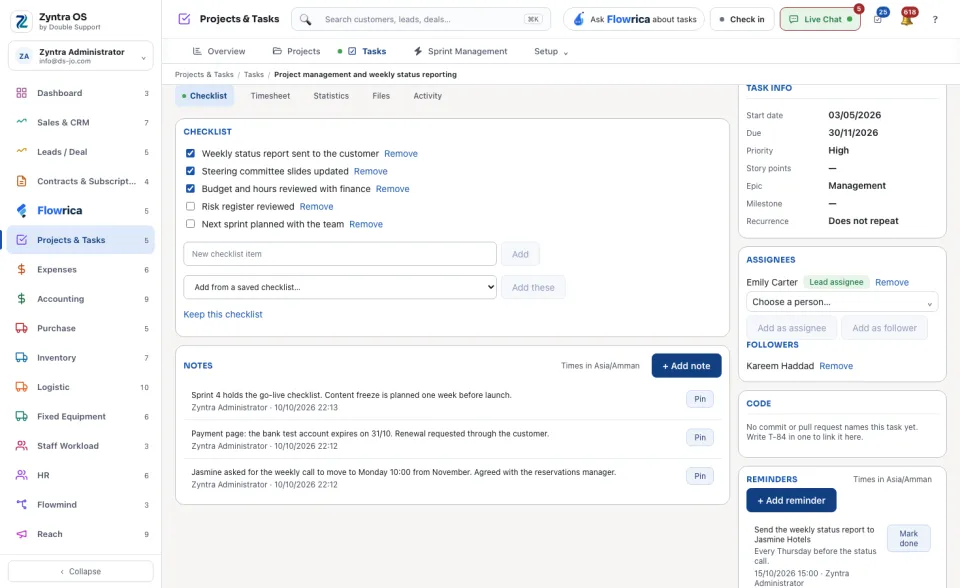Open the Choose a person dropdown
This screenshot has width=960, height=588.
tap(842, 302)
